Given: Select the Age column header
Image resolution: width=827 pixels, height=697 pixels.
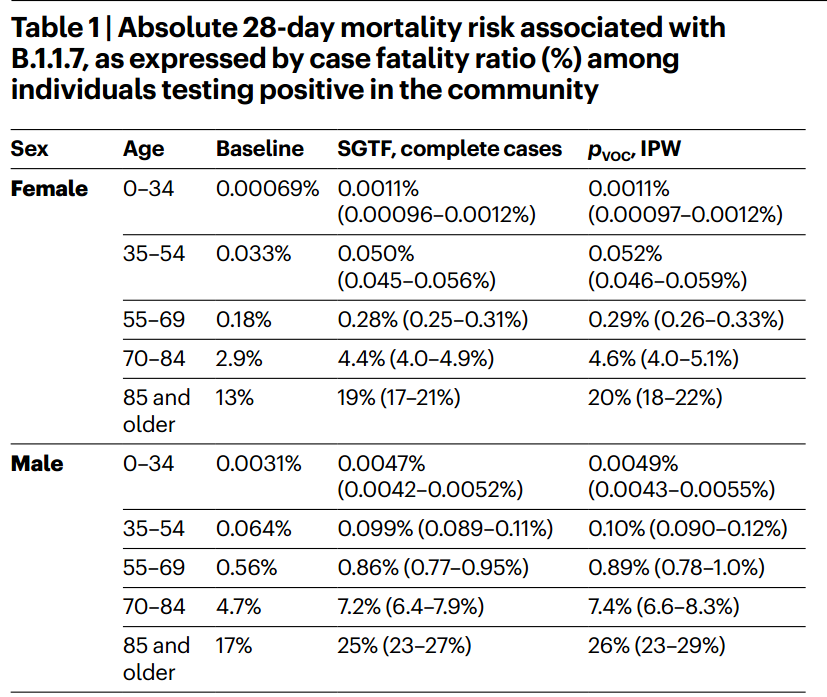Looking at the screenshot, I should [x=144, y=149].
